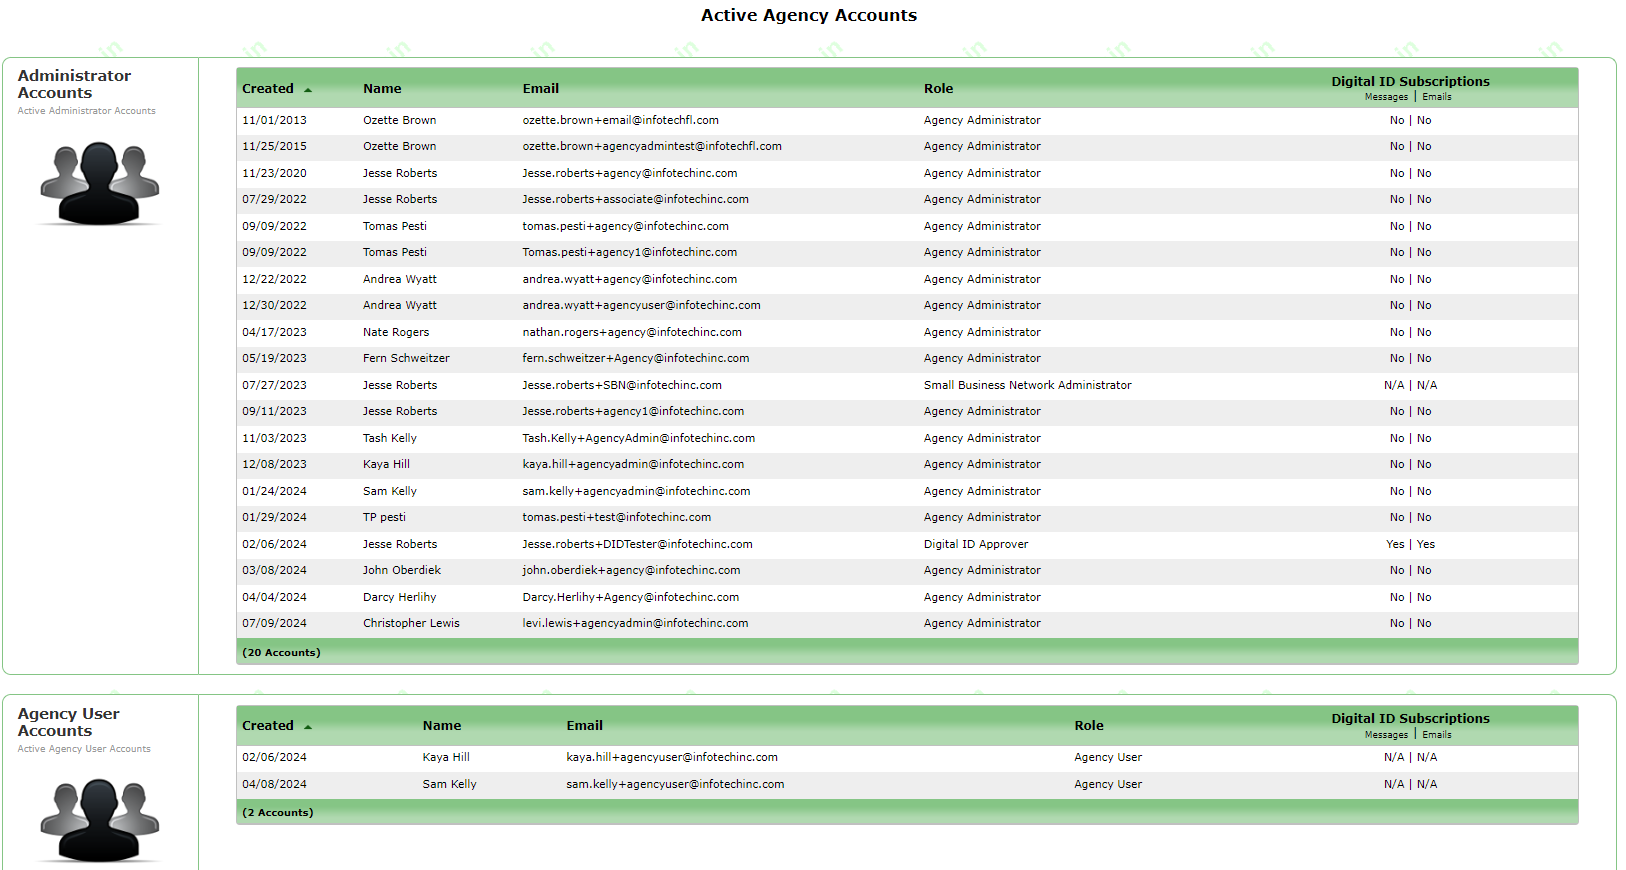The image size is (1626, 870).
Task: Sort agency user table by Role column
Action: [1088, 726]
